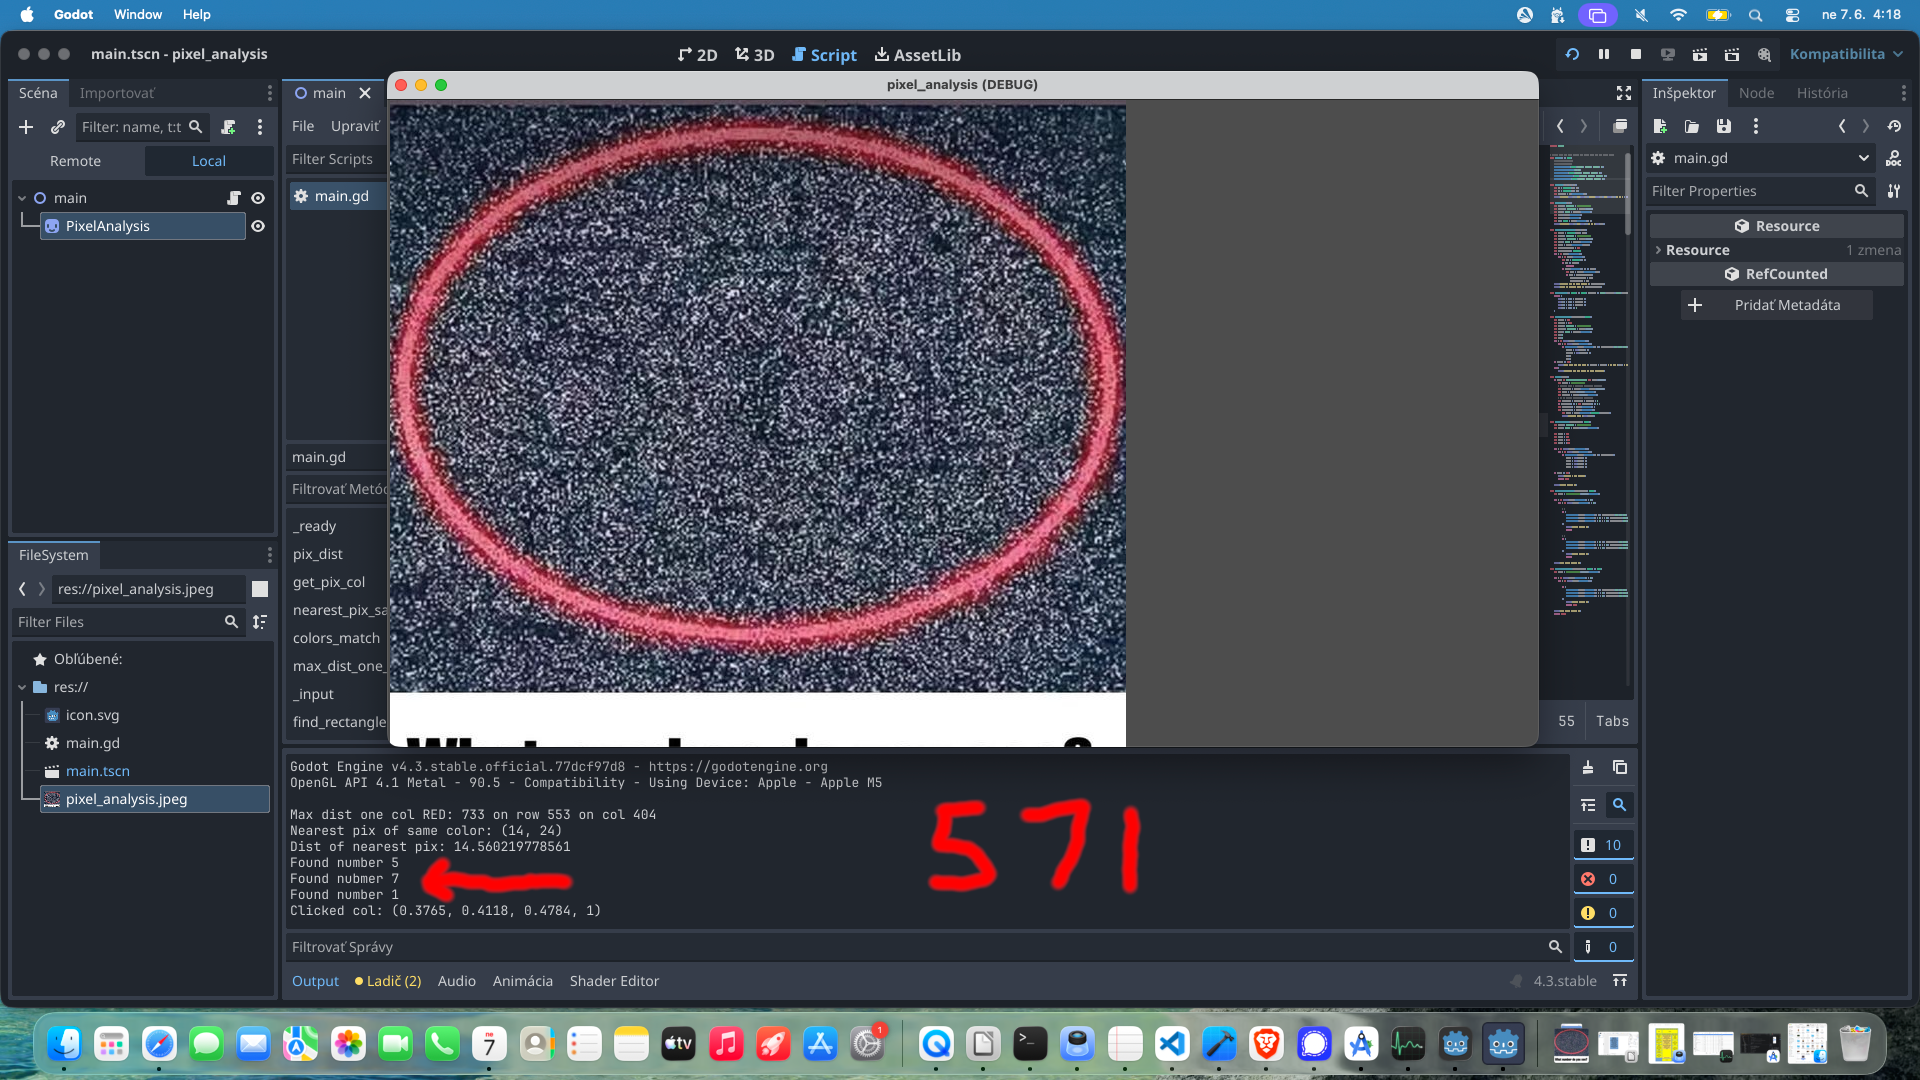The height and width of the screenshot is (1080, 1920).
Task: Open the Kompatibilita renderer dropdown
Action: coord(1846,54)
